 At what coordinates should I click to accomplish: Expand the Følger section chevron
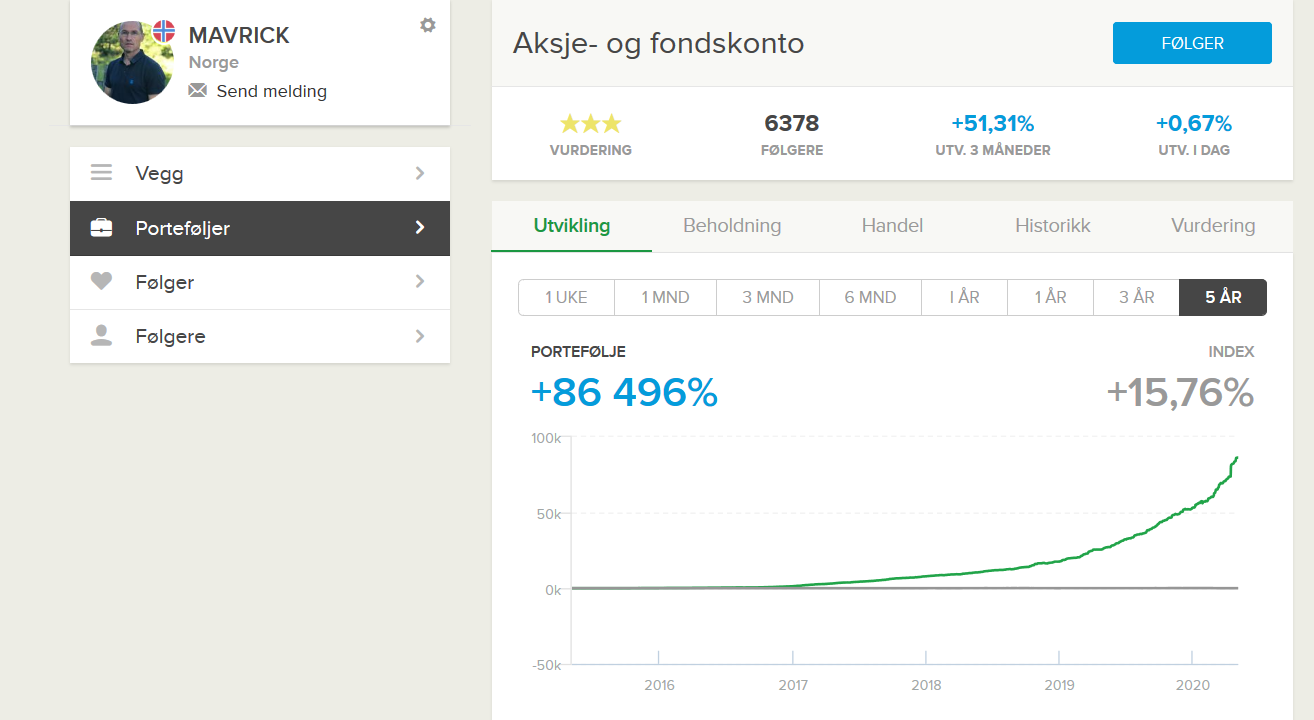[420, 282]
